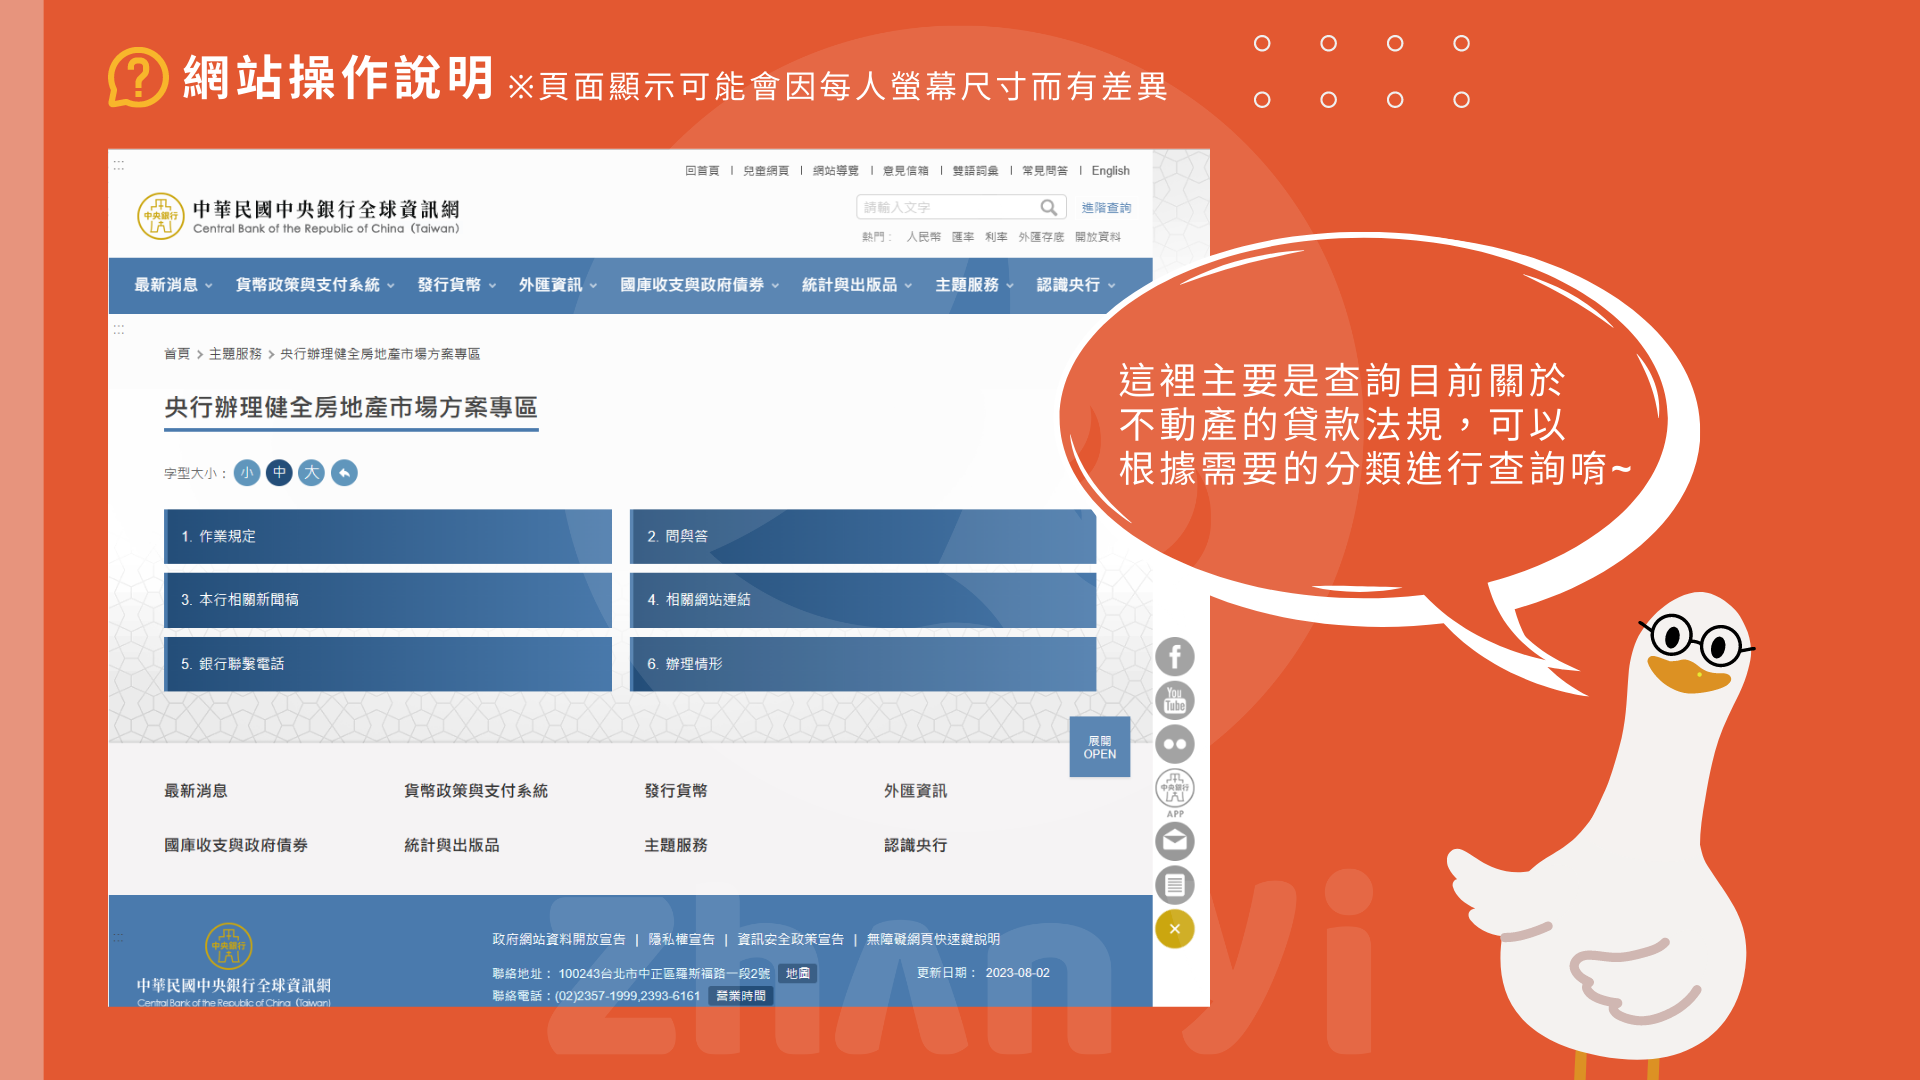The image size is (1920, 1080).
Task: Click the 兒童網頁 top link
Action: click(766, 171)
